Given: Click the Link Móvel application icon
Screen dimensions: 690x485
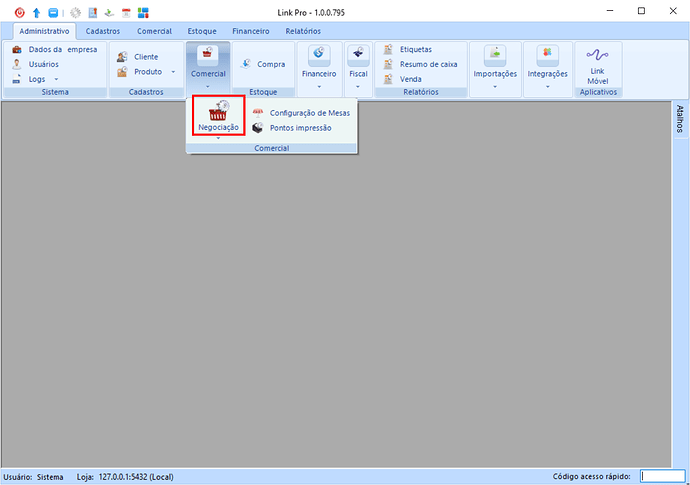Looking at the screenshot, I should coord(598,66).
